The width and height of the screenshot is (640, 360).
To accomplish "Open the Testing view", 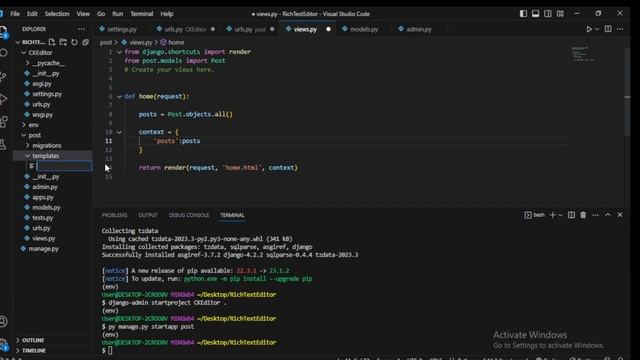I will pyautogui.click(x=4, y=144).
